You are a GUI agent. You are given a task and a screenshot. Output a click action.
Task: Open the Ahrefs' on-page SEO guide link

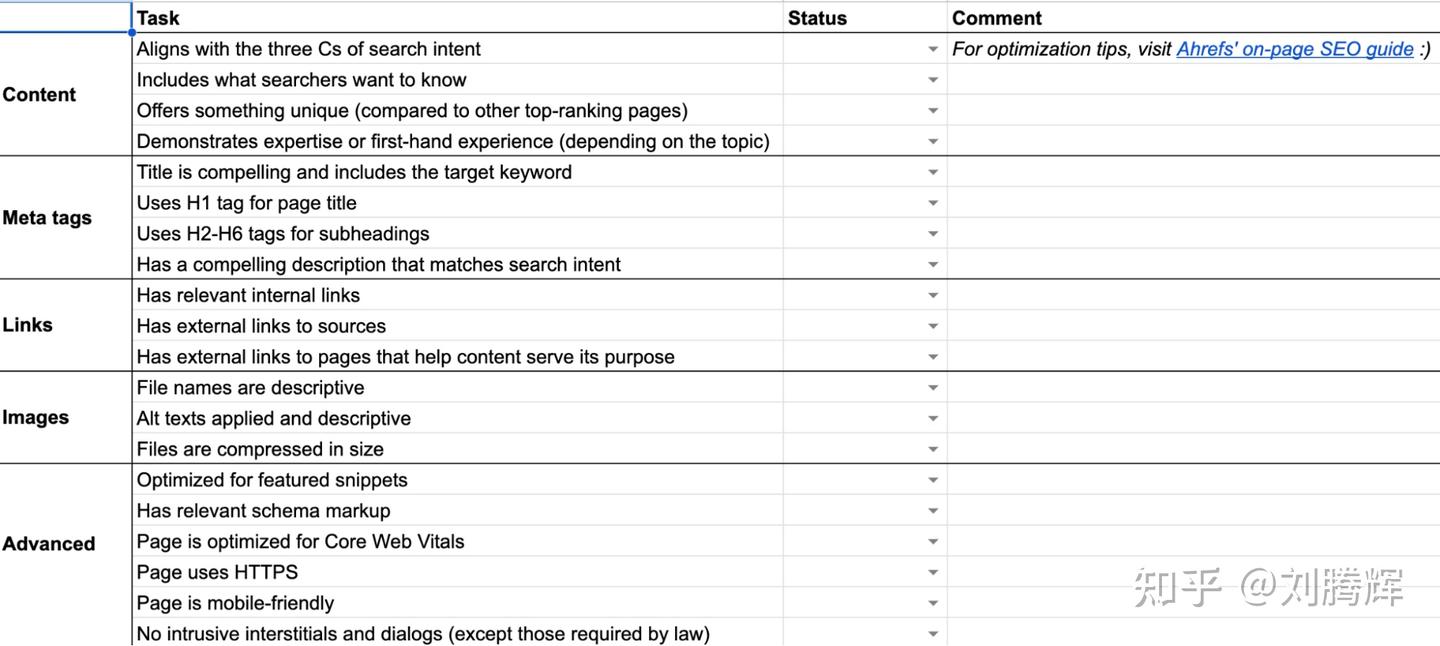(1294, 49)
